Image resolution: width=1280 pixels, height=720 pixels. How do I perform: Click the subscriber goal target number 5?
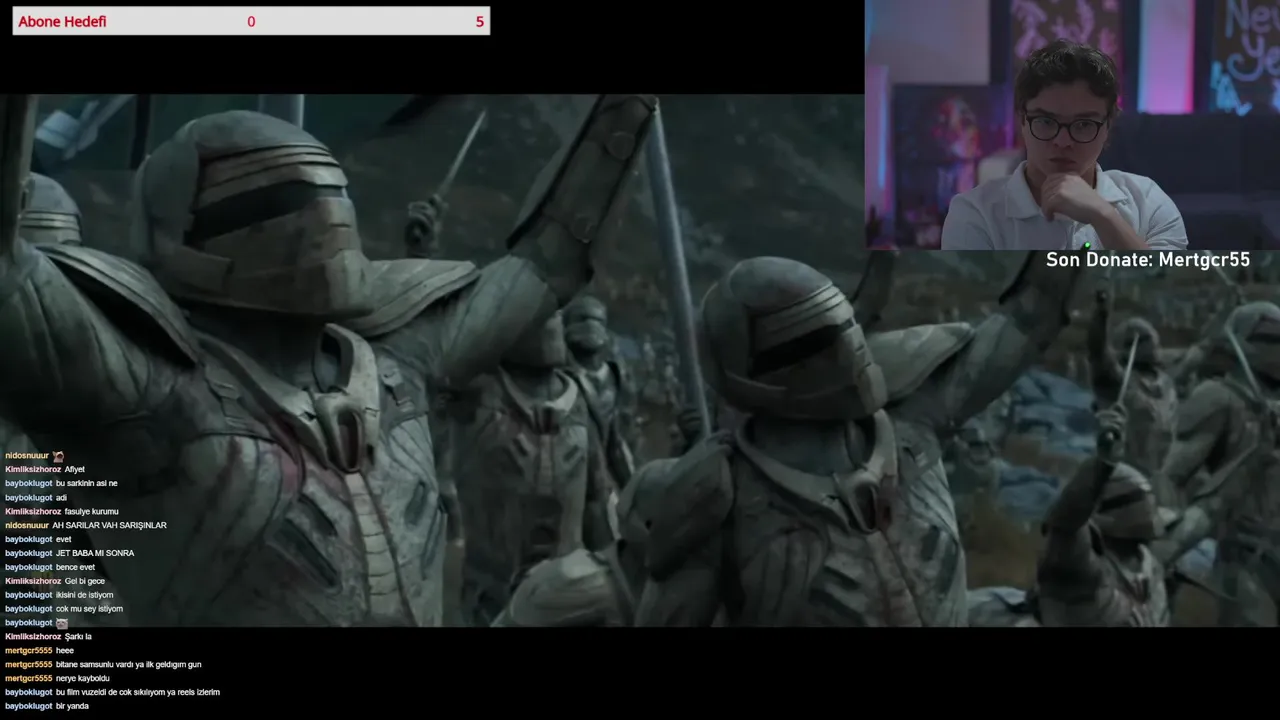click(480, 21)
